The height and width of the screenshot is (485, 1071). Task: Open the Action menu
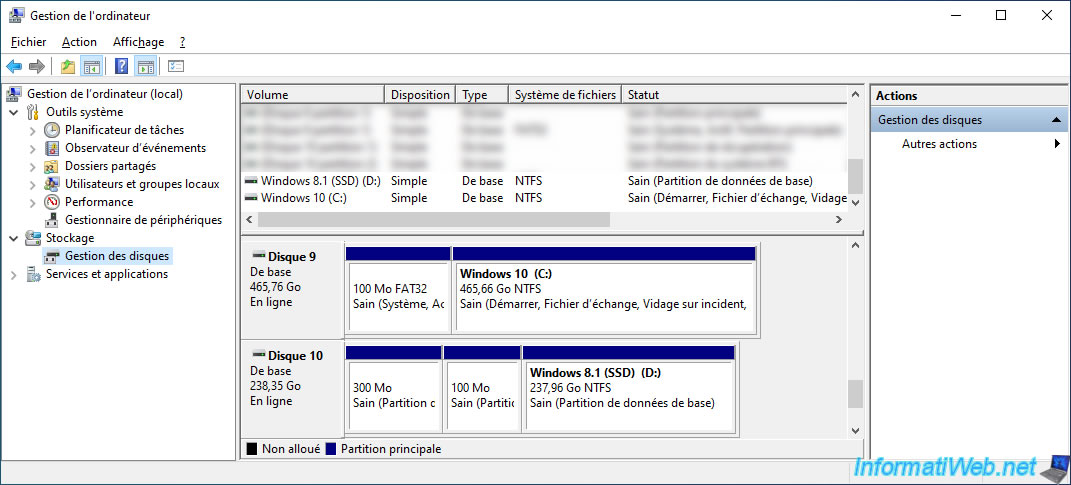79,42
